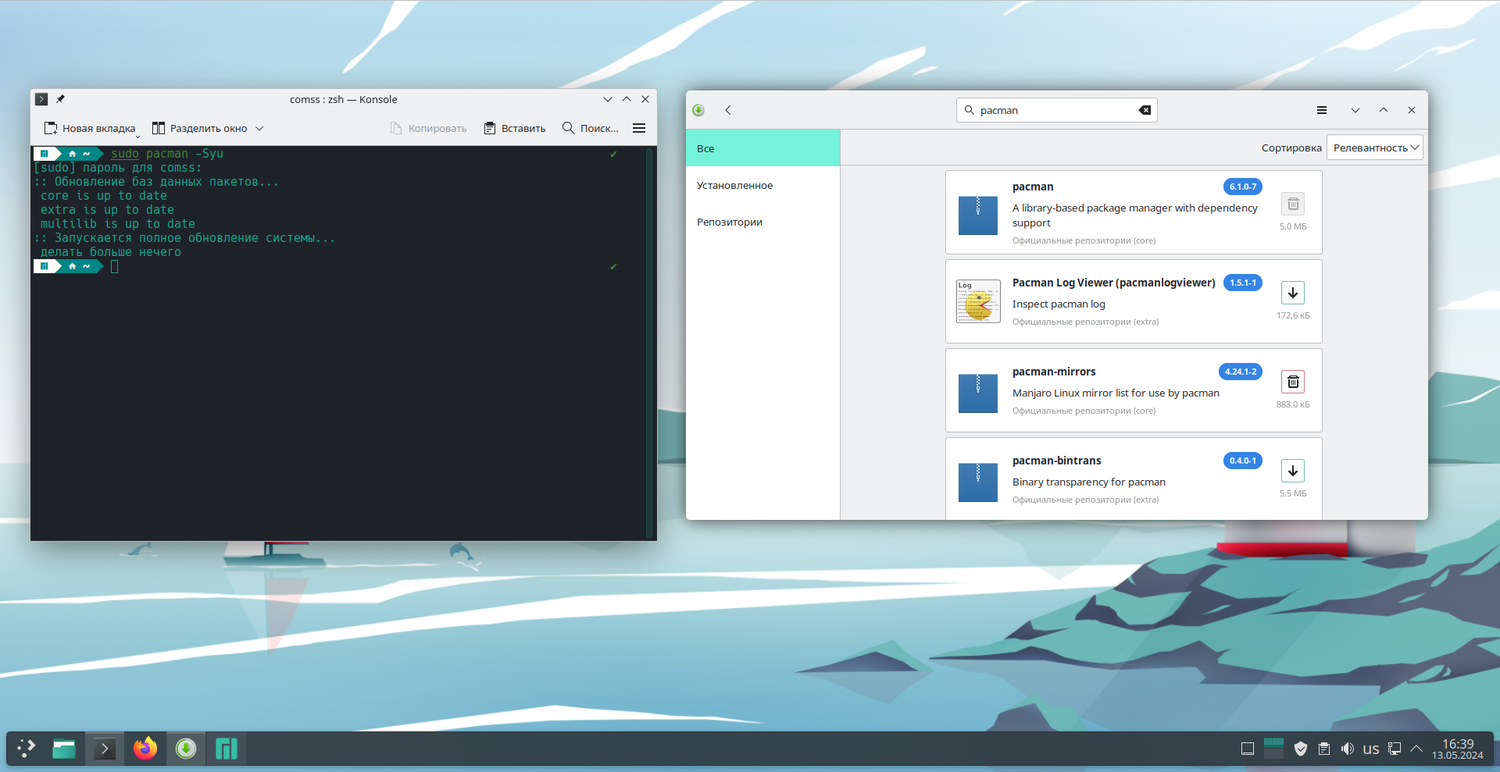Open the virtual desktop pager on the taskbar
Image resolution: width=1500 pixels, height=772 pixels.
tap(1273, 748)
